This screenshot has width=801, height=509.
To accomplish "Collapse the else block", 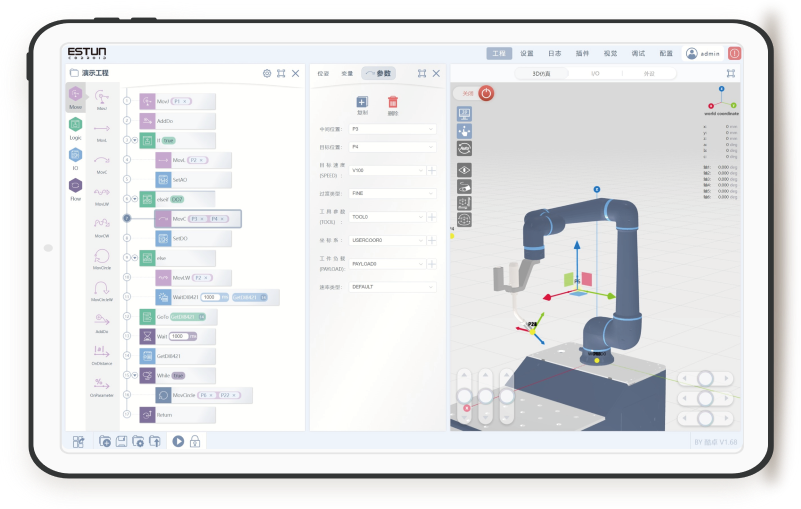I will pos(135,258).
